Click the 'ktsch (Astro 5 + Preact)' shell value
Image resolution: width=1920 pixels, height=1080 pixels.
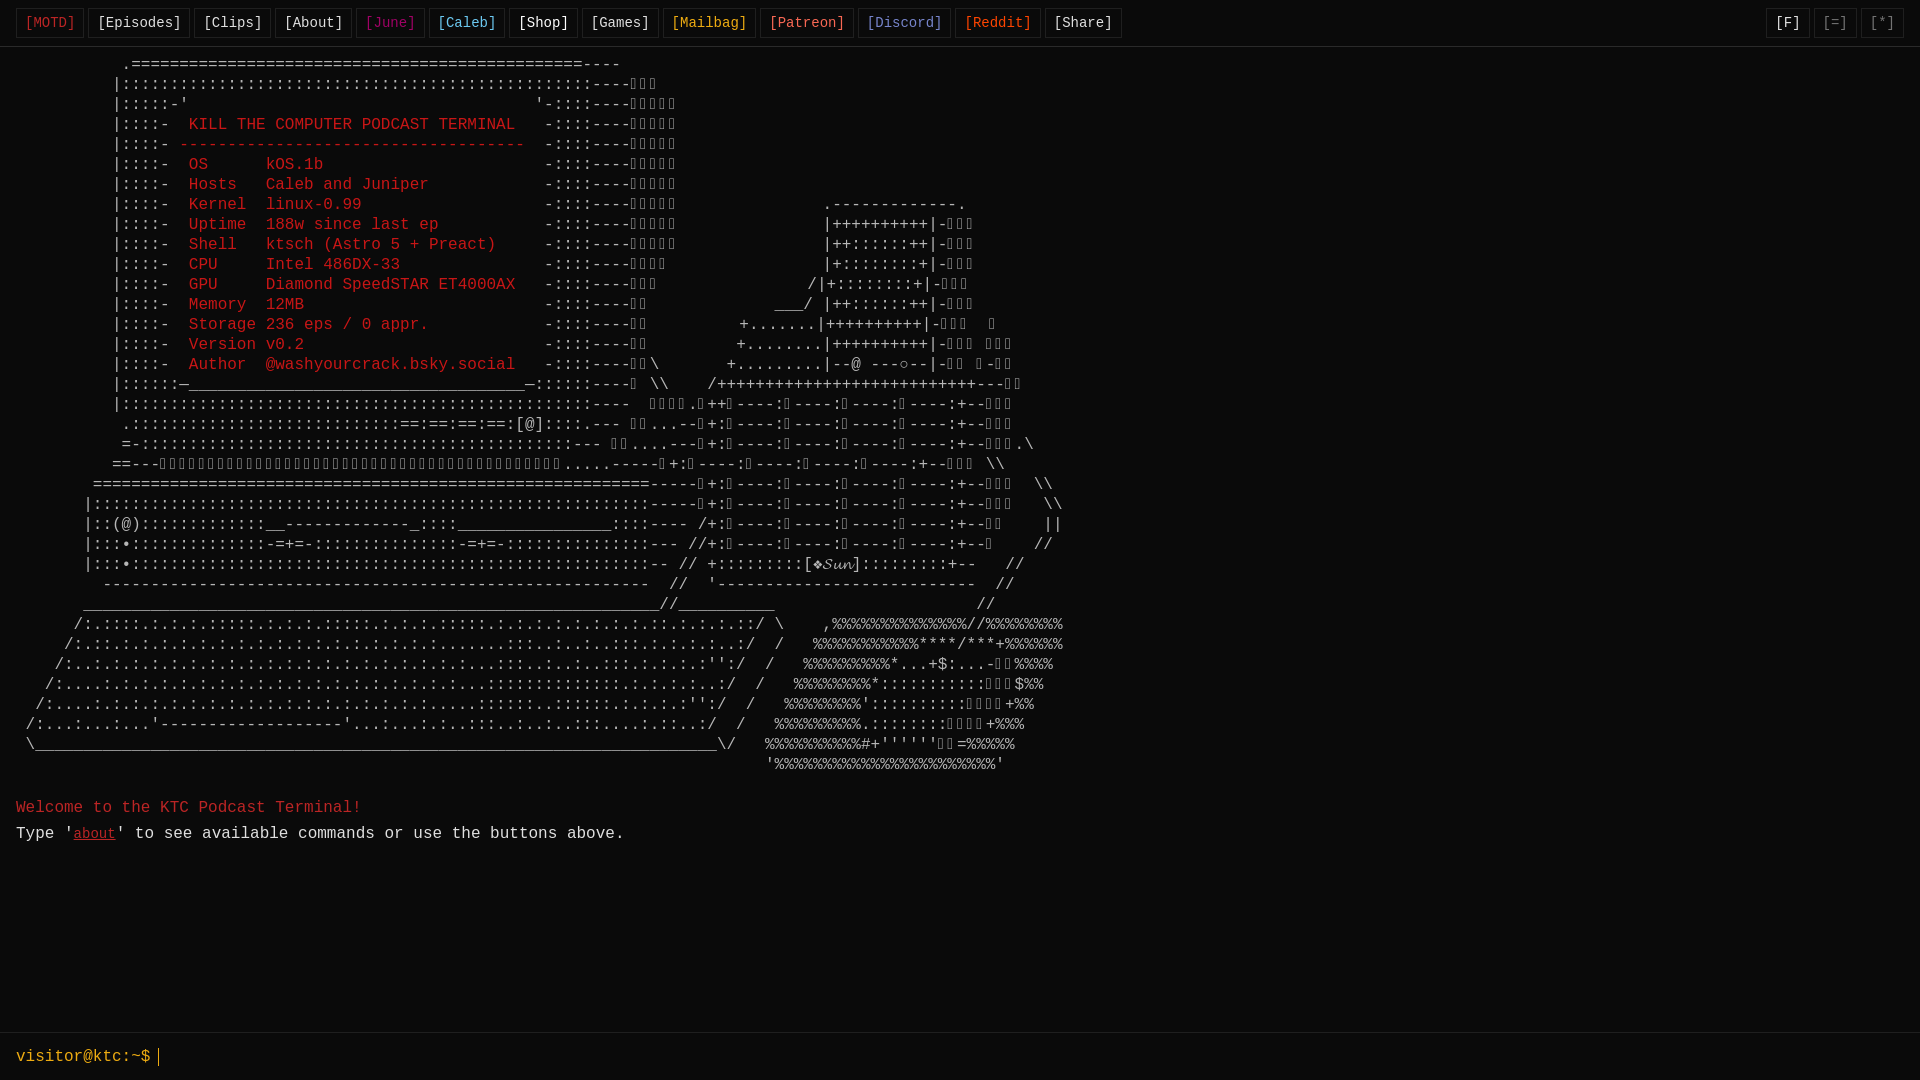(381, 245)
